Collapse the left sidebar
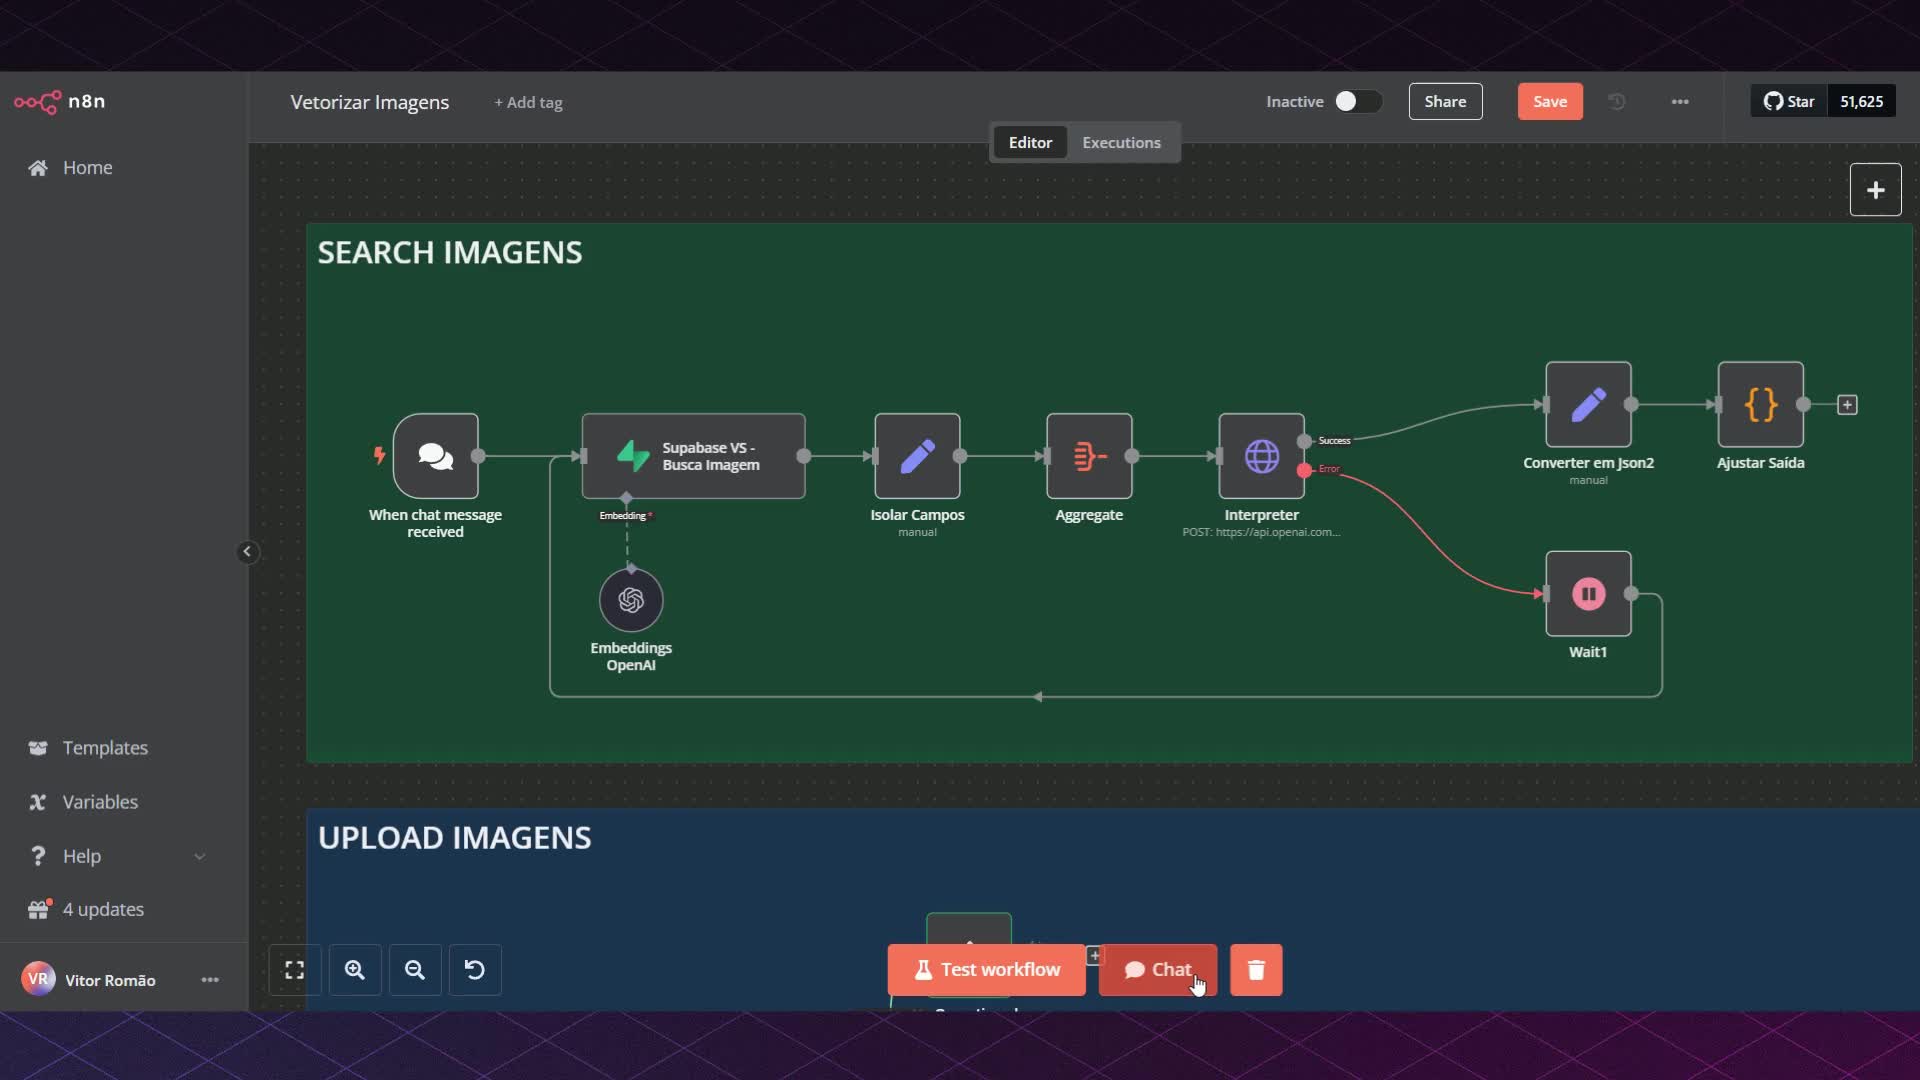Viewport: 1920px width, 1080px height. pyautogui.click(x=247, y=551)
